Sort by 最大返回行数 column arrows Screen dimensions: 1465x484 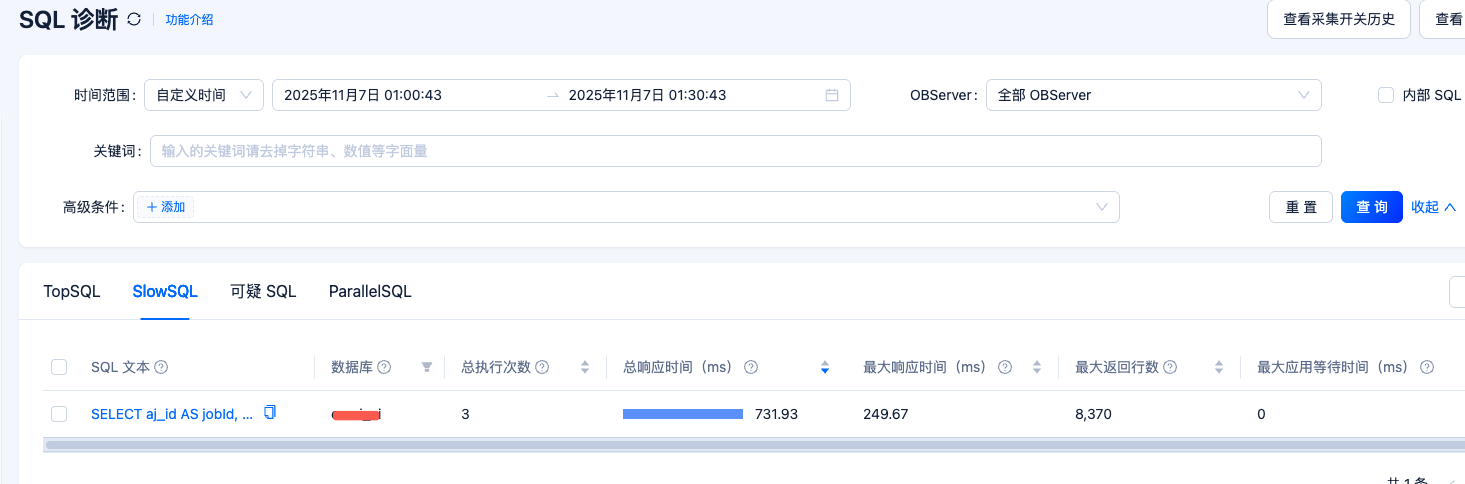tap(1219, 367)
